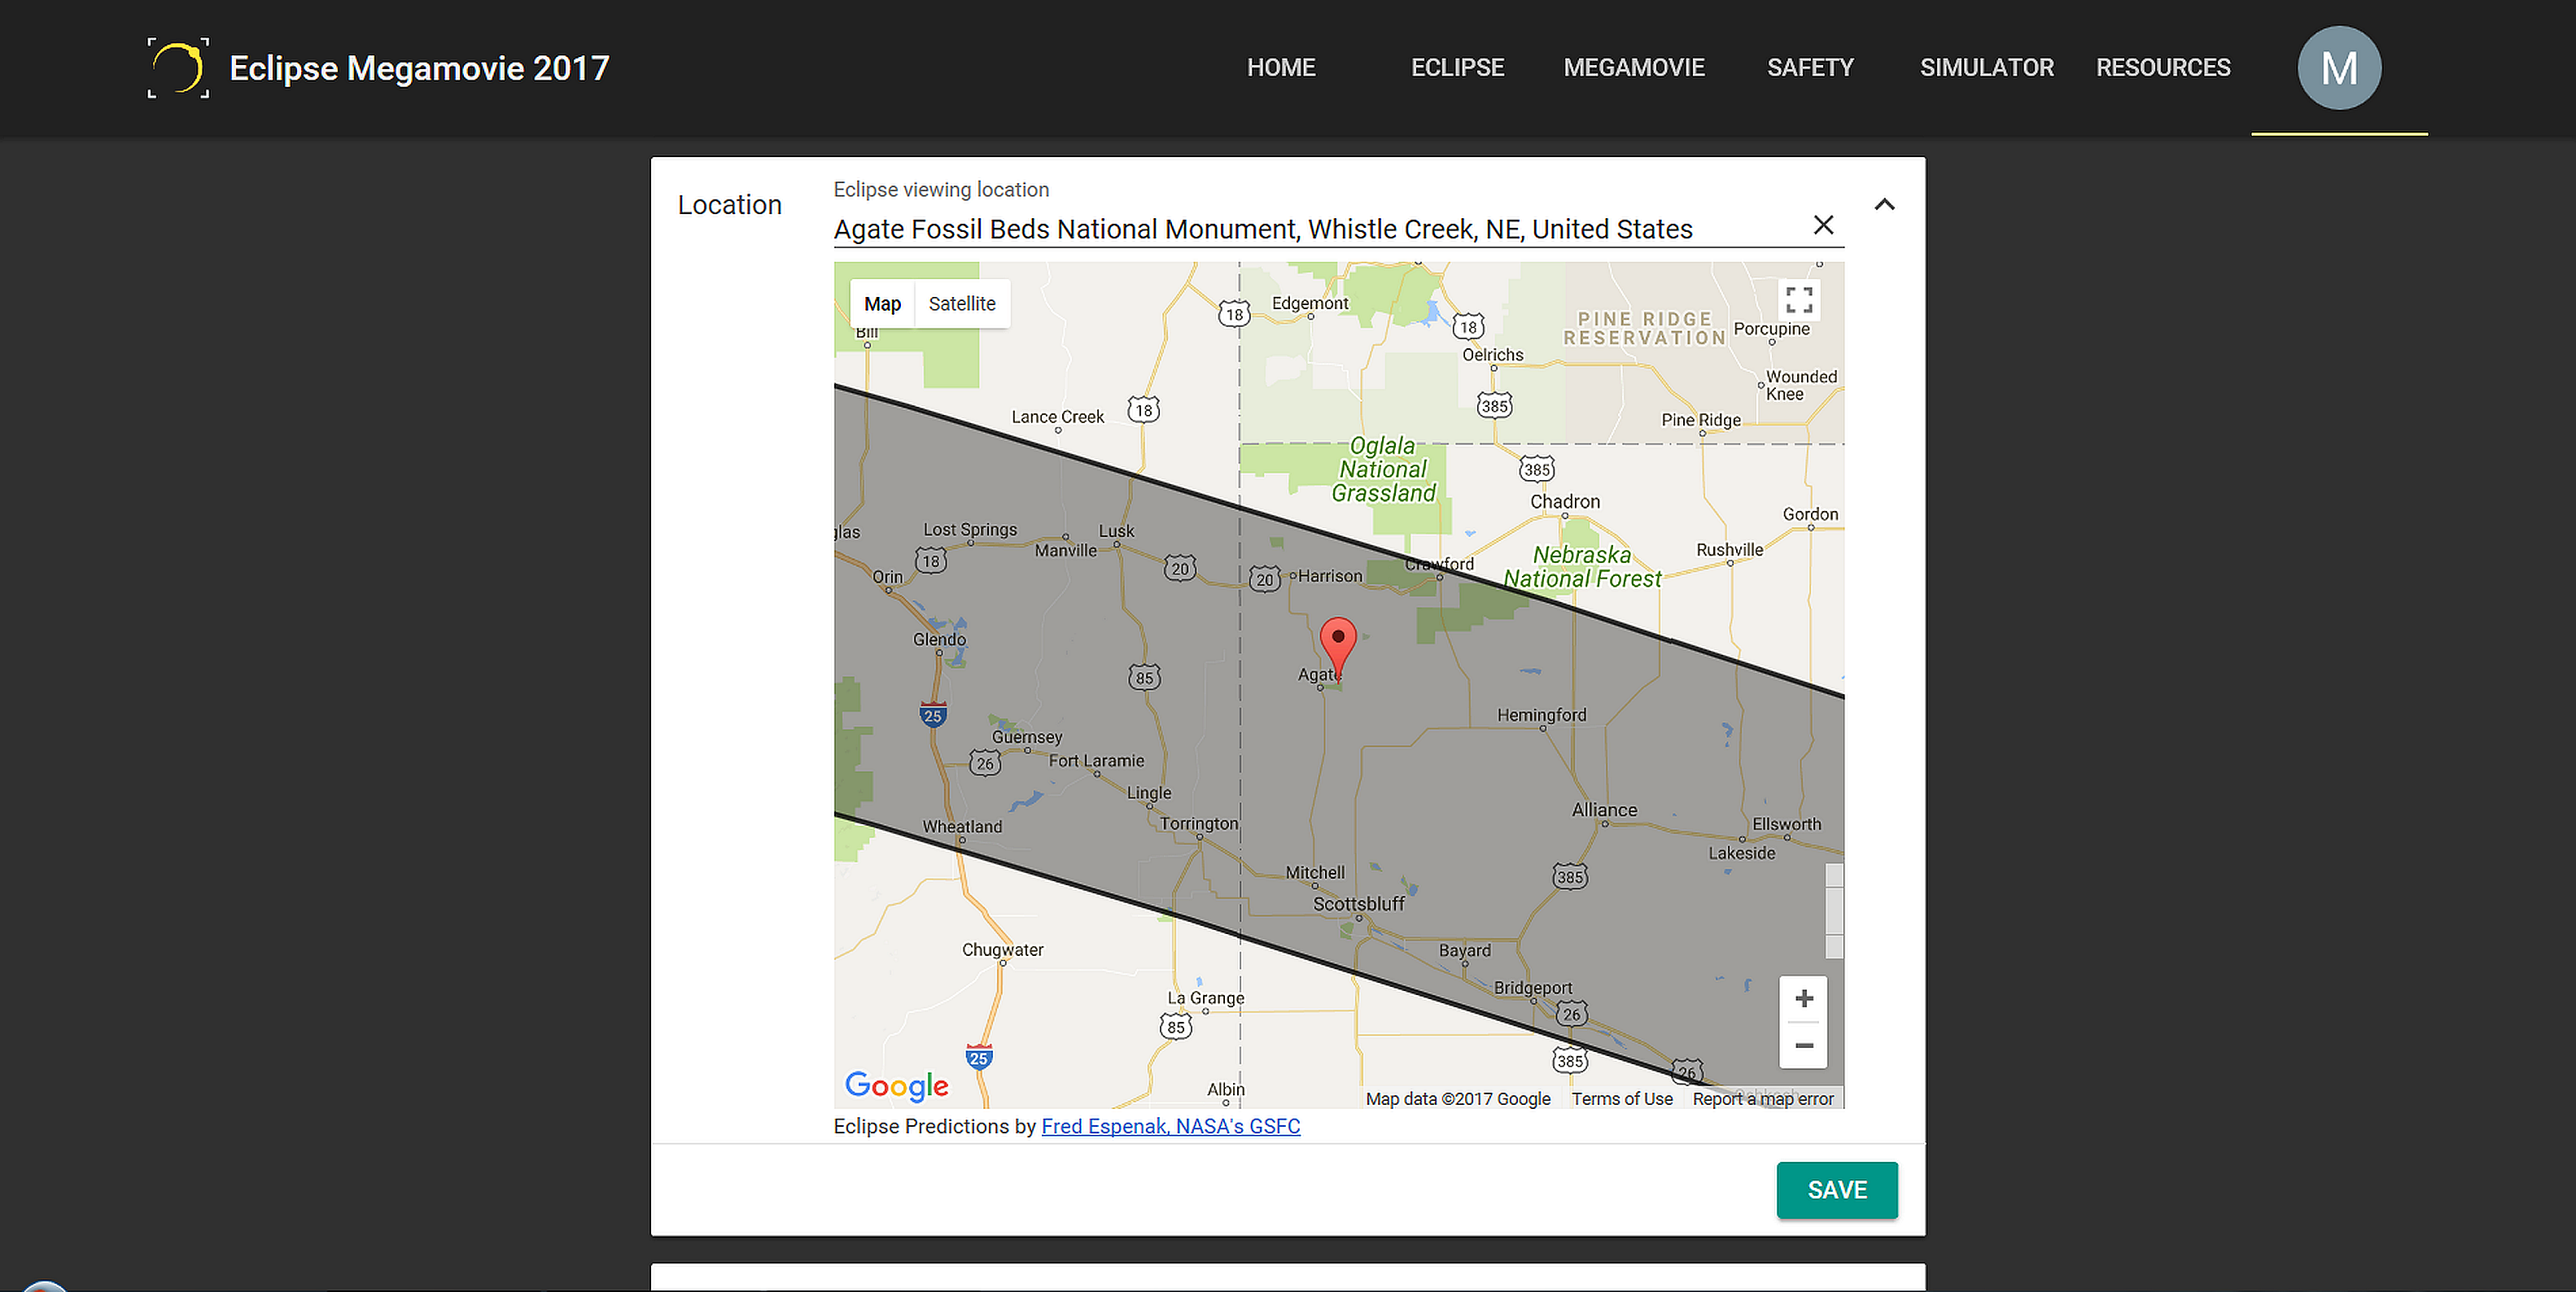Click the Location section heading
The width and height of the screenshot is (2576, 1292).
click(x=729, y=205)
